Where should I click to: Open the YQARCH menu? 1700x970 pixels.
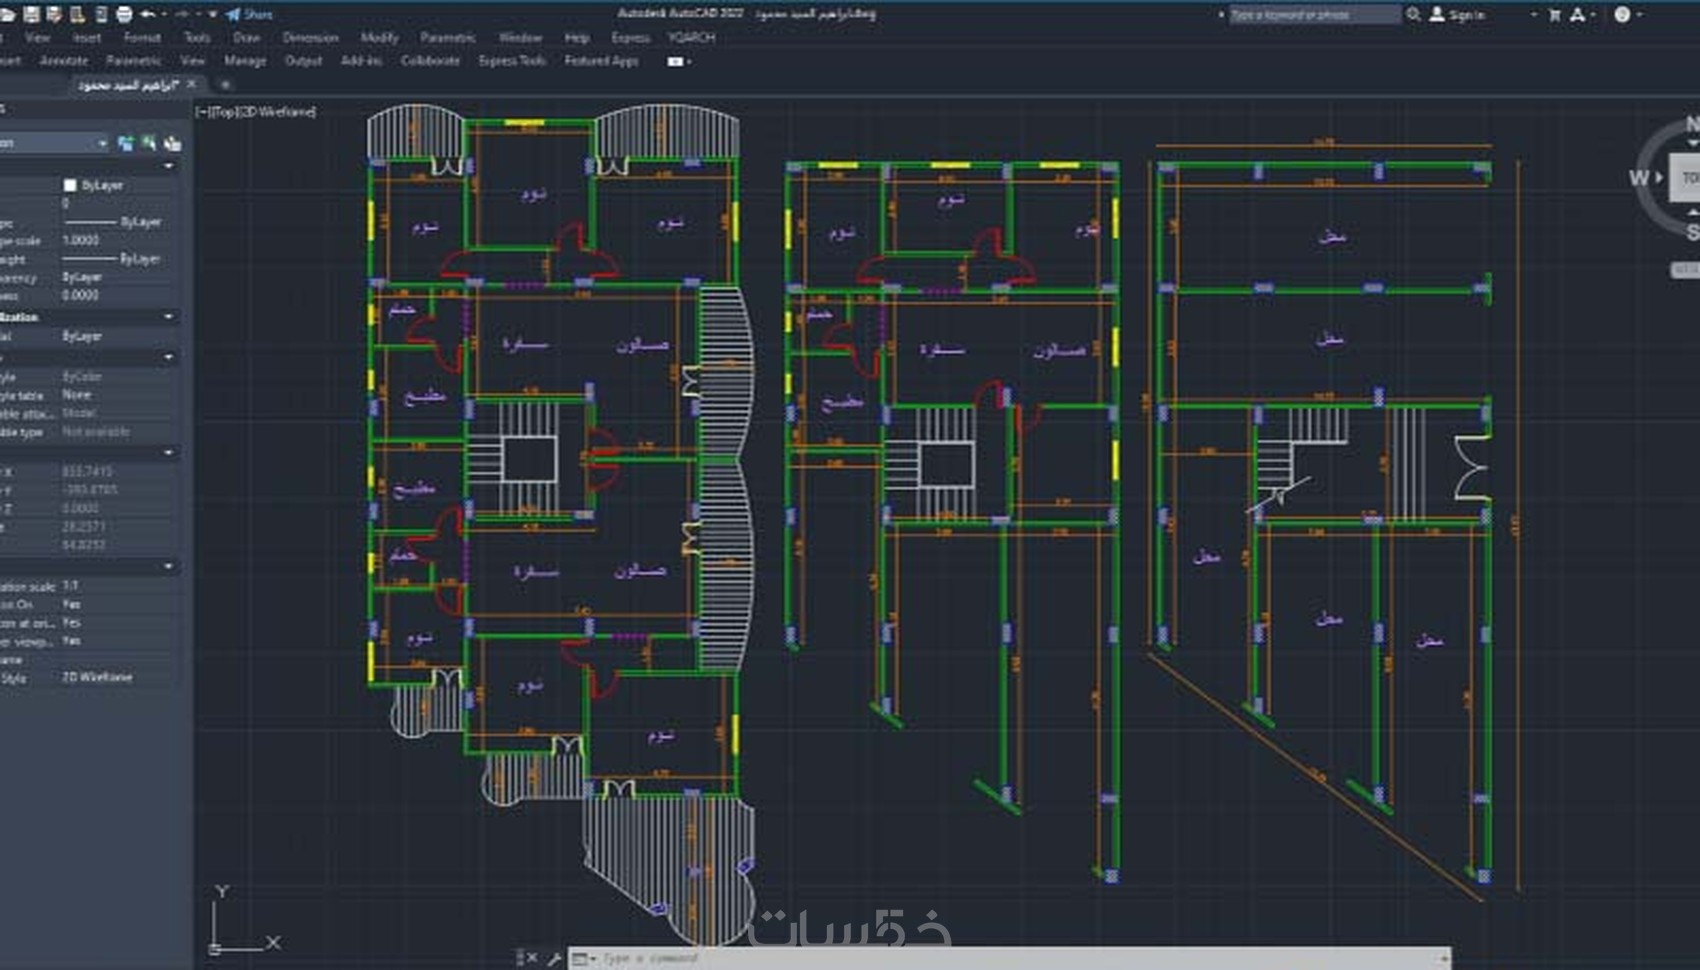691,37
